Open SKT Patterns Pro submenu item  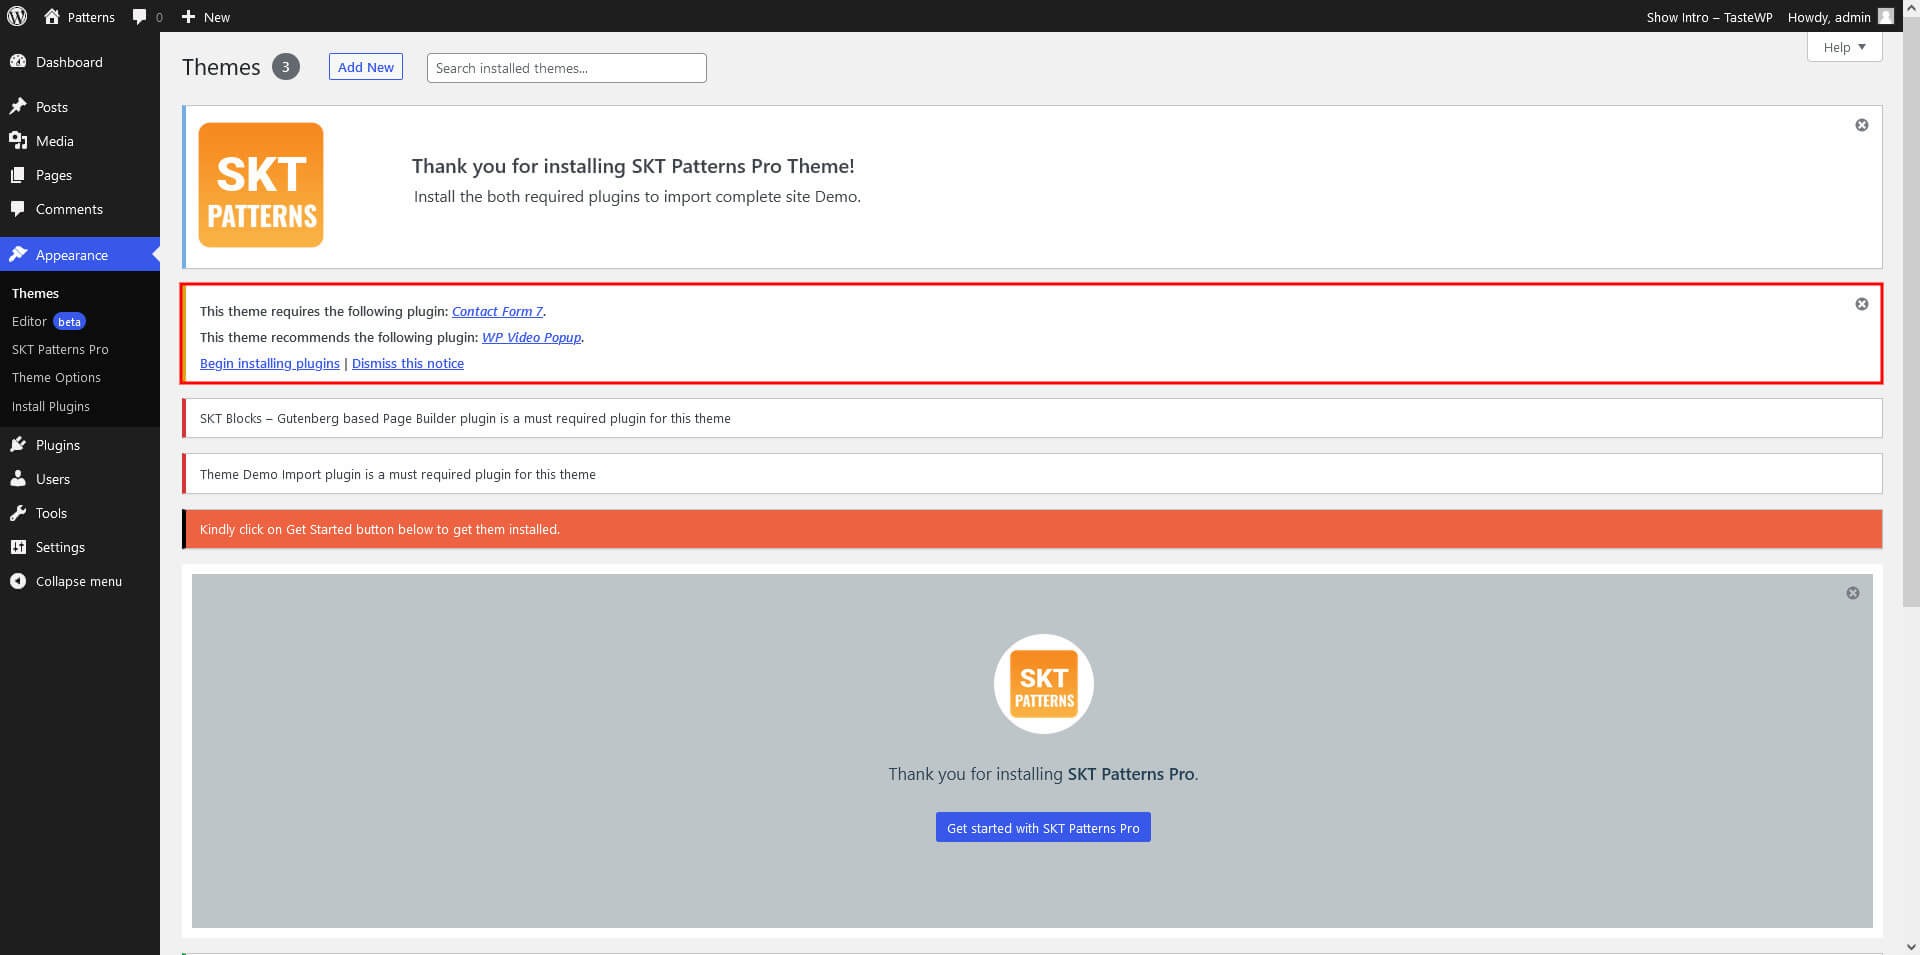tap(60, 349)
